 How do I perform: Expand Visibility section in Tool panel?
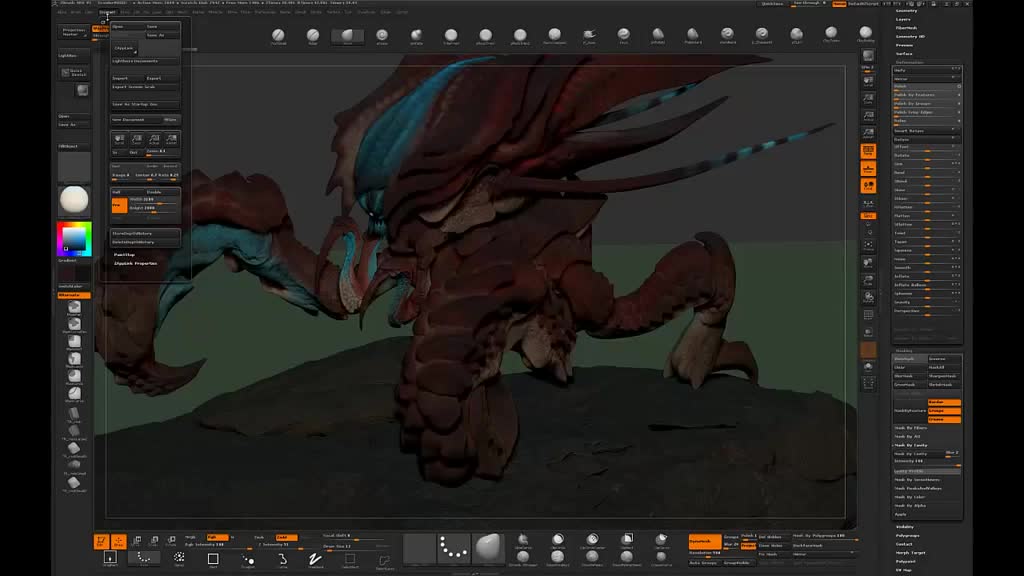pos(905,527)
